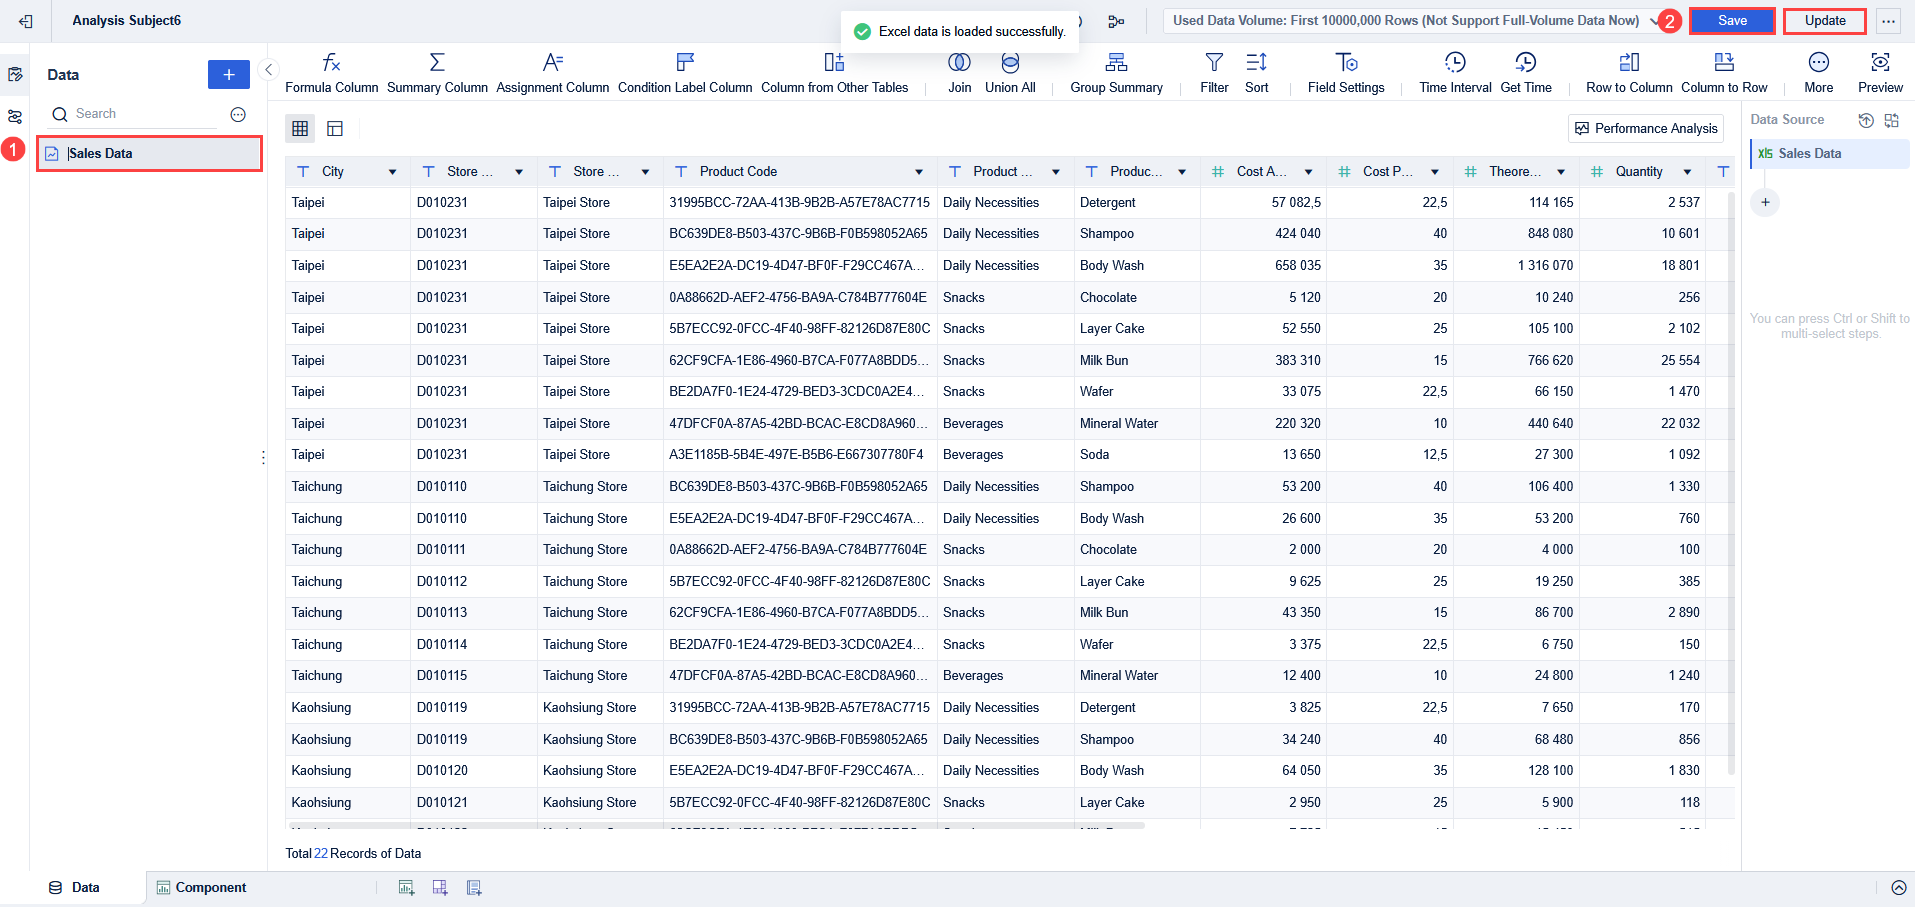Screen dimensions: 1915x907
Task: Switch to the Data tab
Action: click(75, 887)
